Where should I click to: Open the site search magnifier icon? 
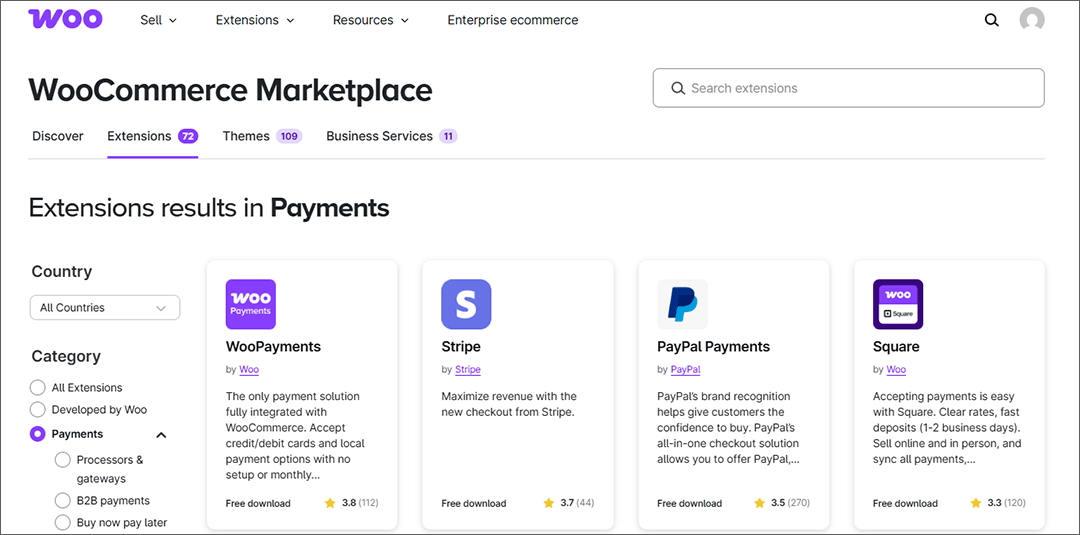(991, 20)
